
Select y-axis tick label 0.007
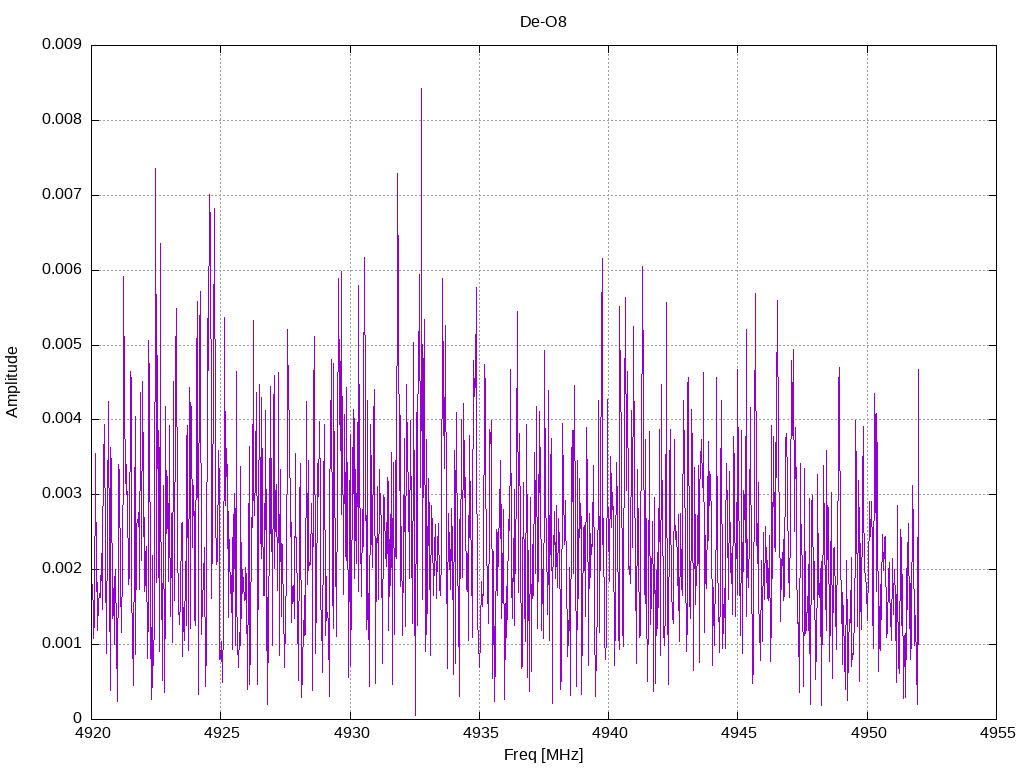click(x=62, y=195)
